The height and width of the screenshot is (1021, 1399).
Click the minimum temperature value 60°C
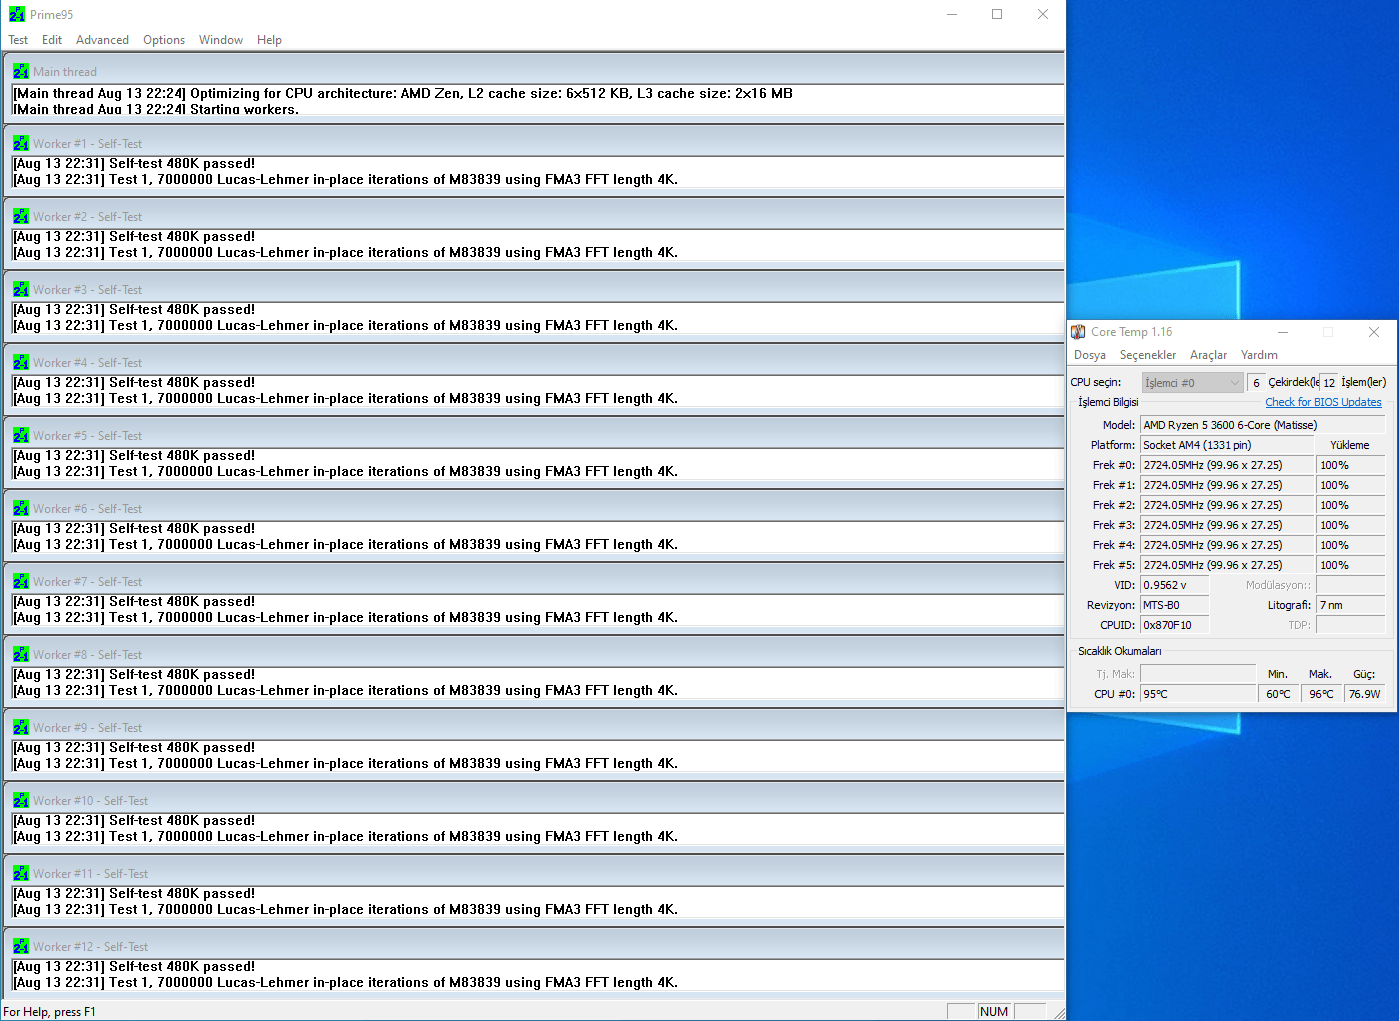point(1280,694)
